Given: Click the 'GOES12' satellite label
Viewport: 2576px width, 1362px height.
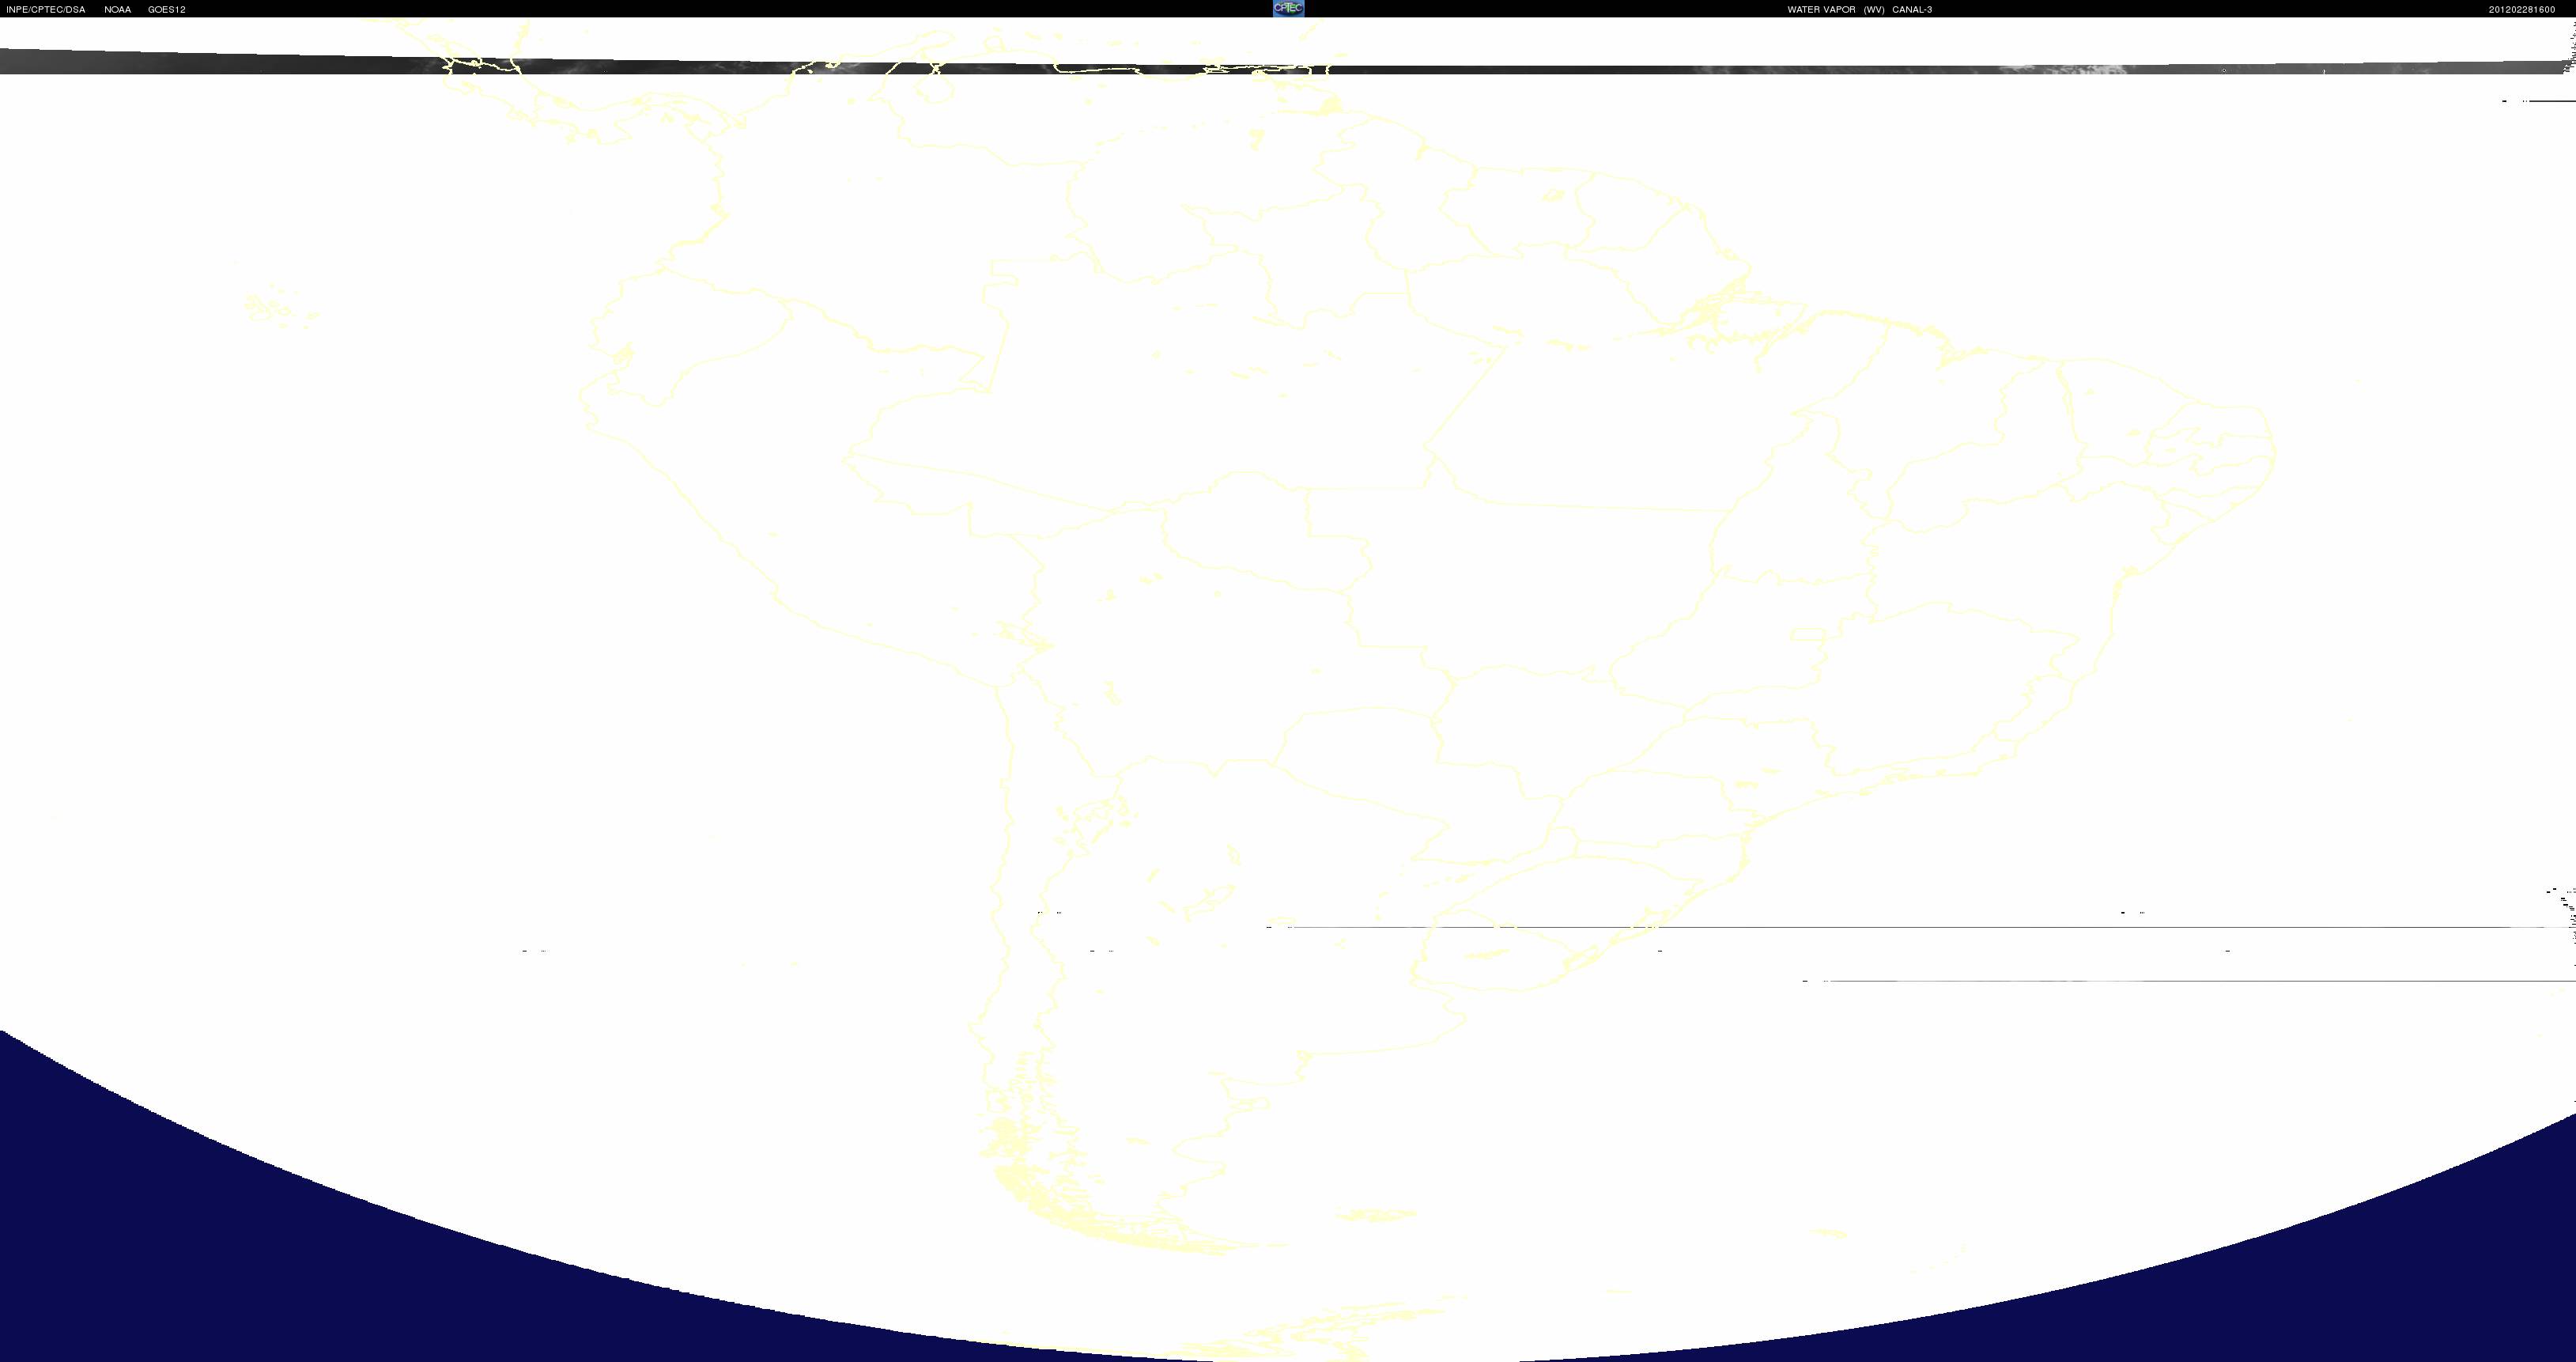Looking at the screenshot, I should click(x=167, y=10).
